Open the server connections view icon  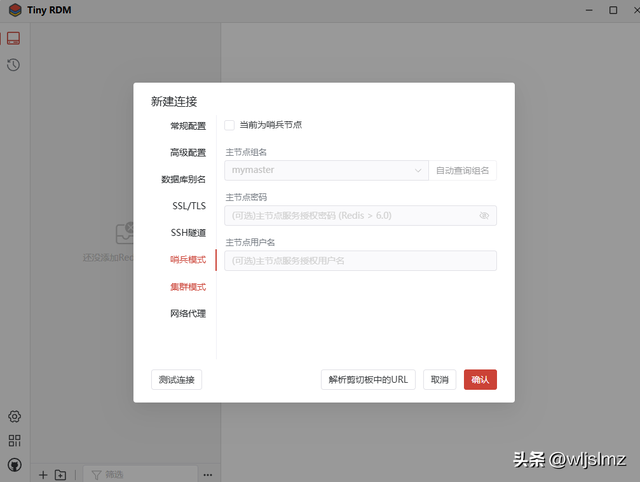13,38
